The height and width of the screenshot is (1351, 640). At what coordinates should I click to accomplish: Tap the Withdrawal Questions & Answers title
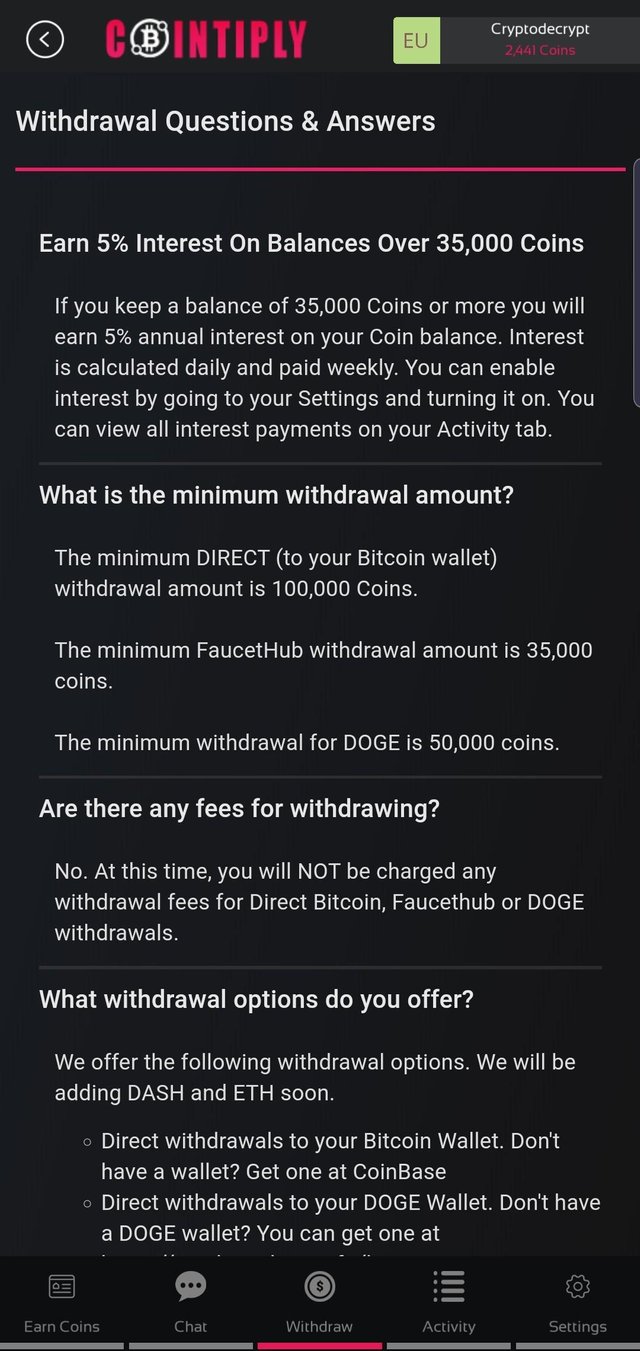(x=226, y=122)
